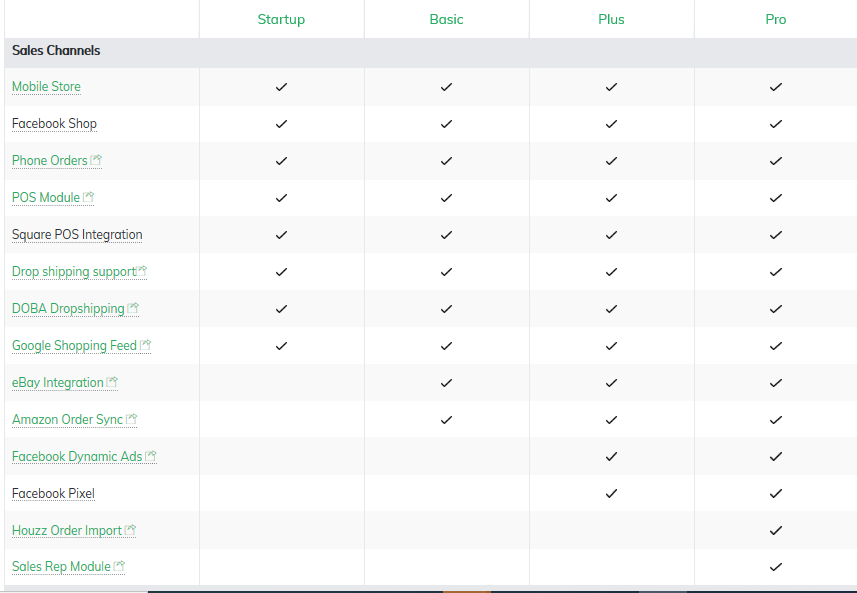
Task: Select the Pro plan column header
Action: (x=776, y=19)
